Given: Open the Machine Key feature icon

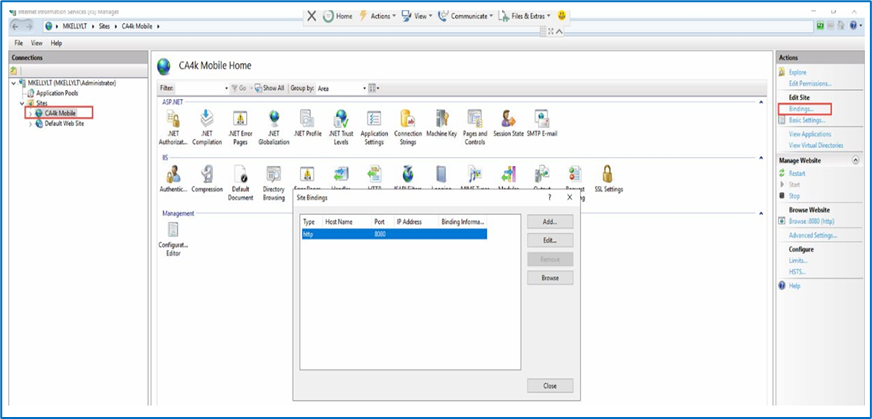Looking at the screenshot, I should point(442,119).
